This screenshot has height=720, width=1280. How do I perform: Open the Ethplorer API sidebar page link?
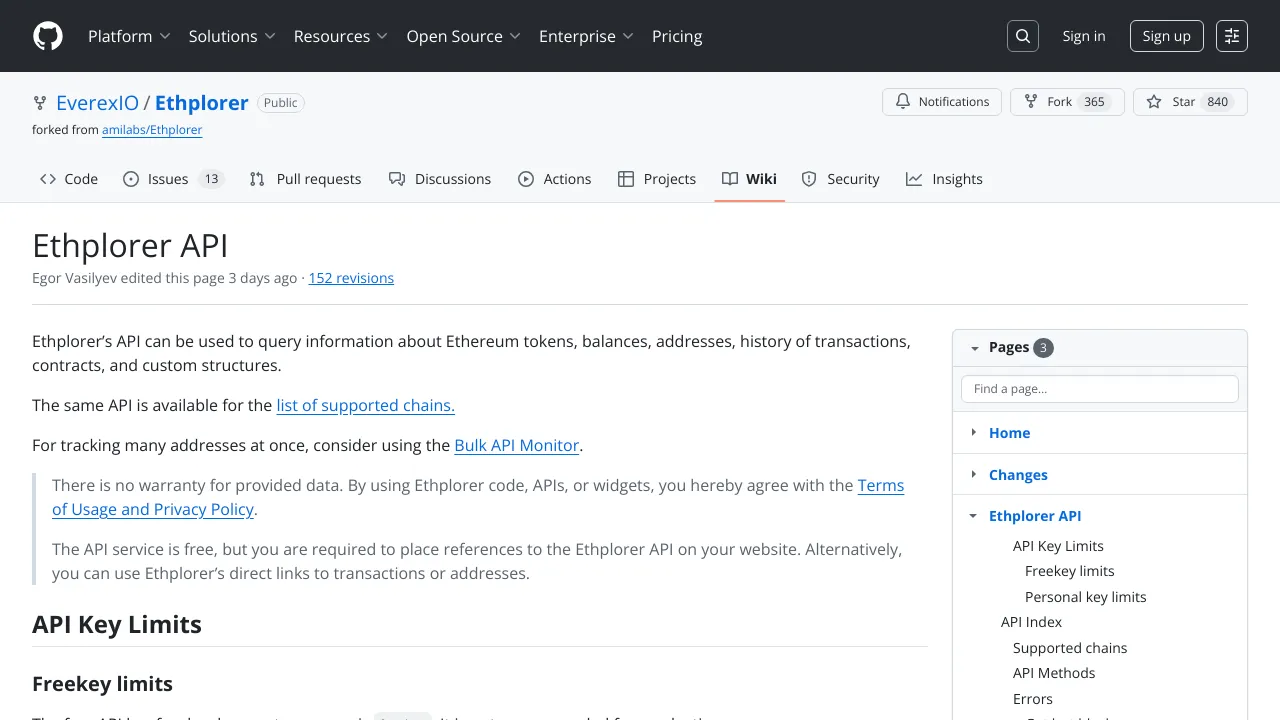click(1035, 516)
